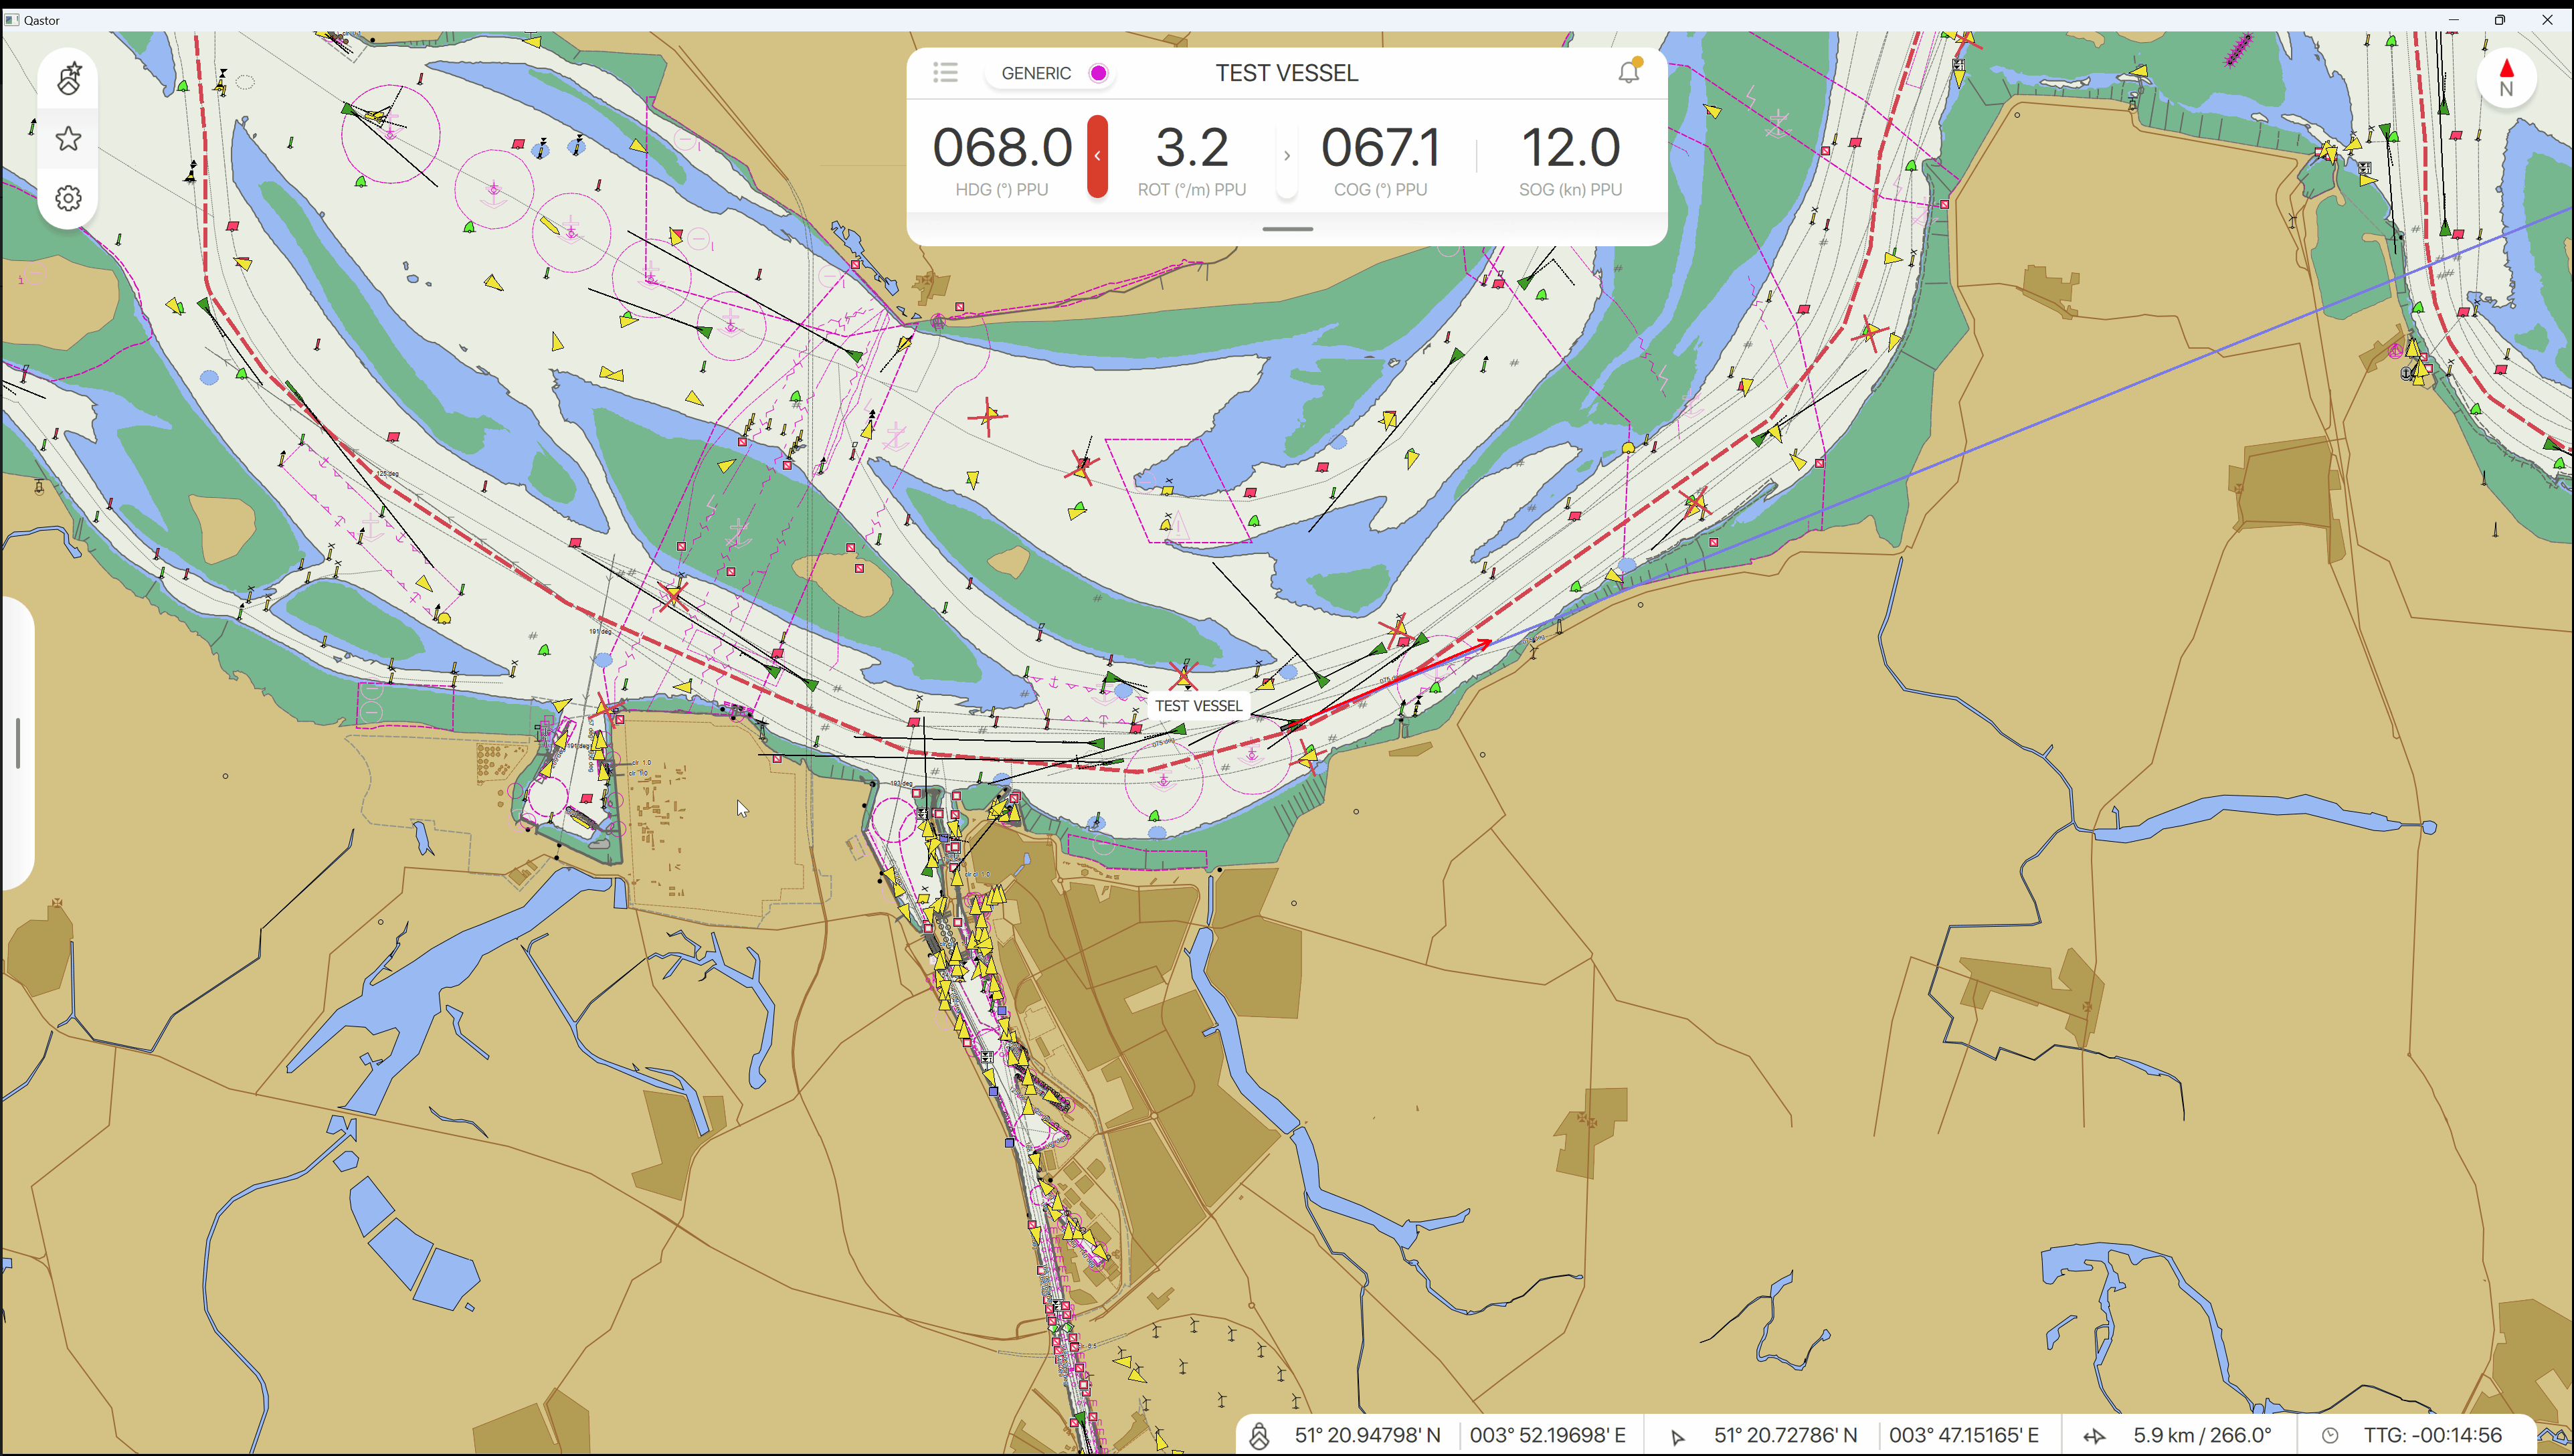Click the red left rate-of-turn chevron
Image resolution: width=2574 pixels, height=1456 pixels.
tap(1097, 156)
